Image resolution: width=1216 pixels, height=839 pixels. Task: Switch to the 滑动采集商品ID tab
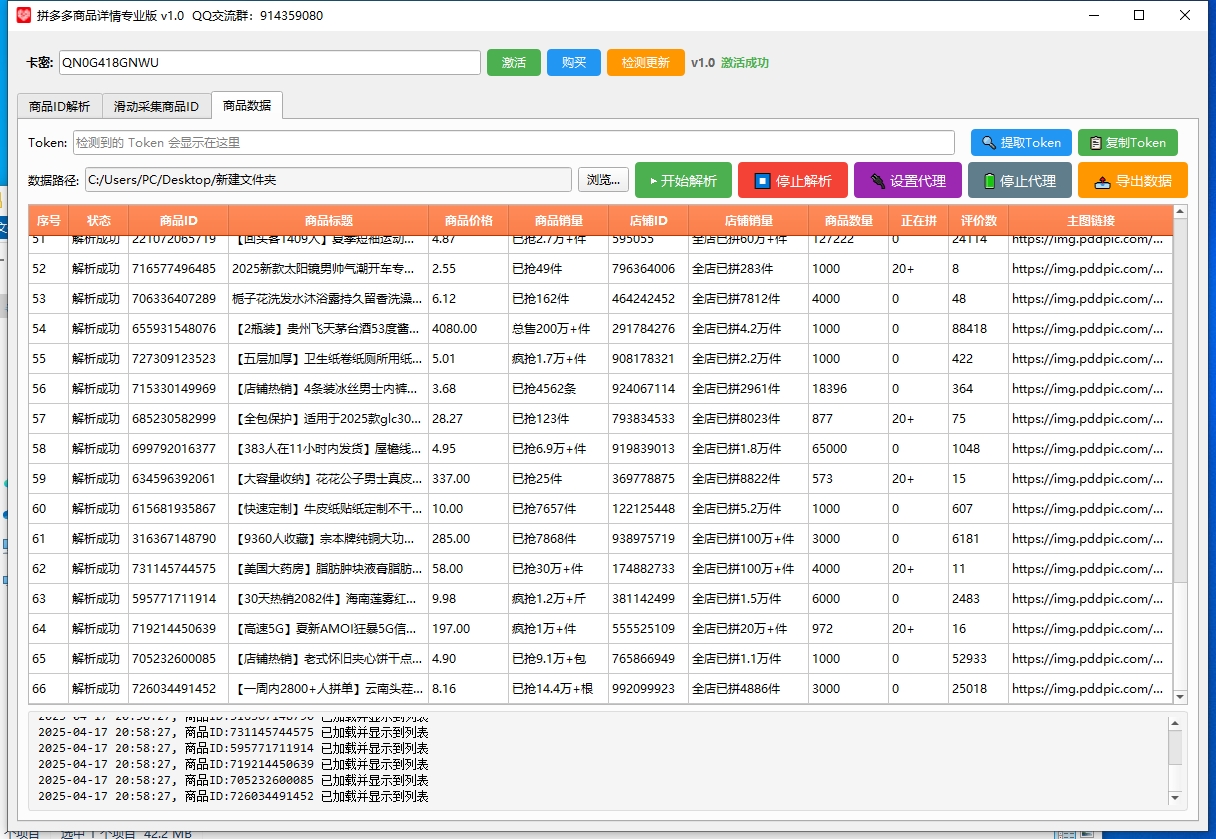pyautogui.click(x=156, y=106)
